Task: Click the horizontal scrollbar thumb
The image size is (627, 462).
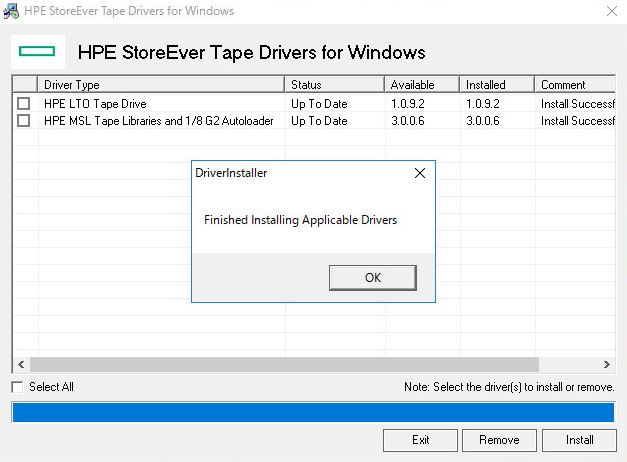Action: (284, 364)
